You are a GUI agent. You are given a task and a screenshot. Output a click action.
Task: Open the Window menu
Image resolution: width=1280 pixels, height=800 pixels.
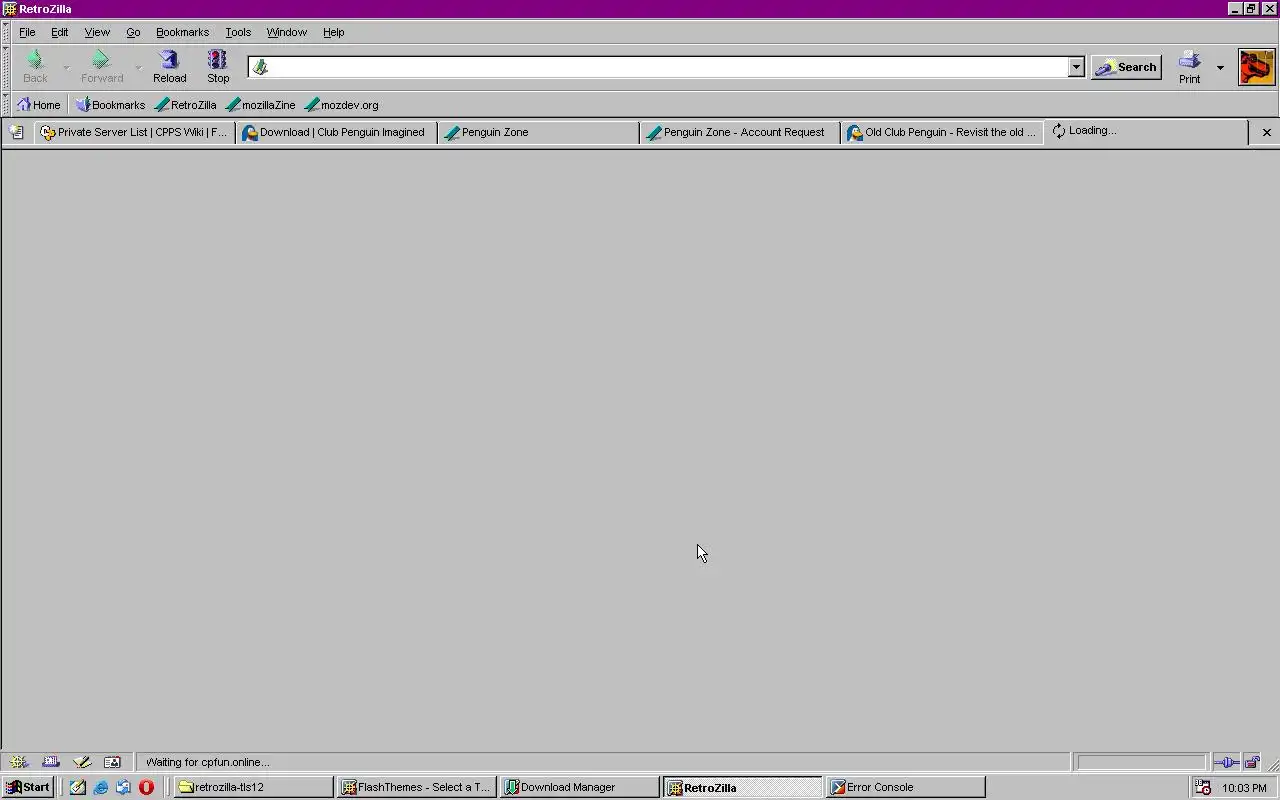(286, 32)
